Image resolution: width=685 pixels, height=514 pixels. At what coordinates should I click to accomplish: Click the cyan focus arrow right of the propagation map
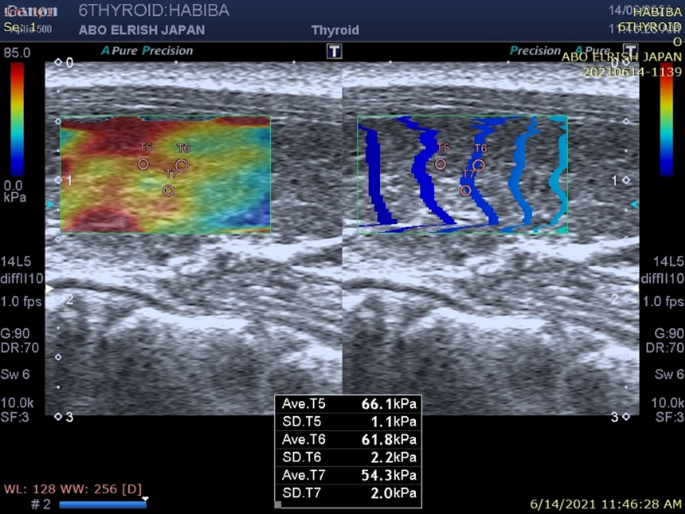tap(635, 204)
